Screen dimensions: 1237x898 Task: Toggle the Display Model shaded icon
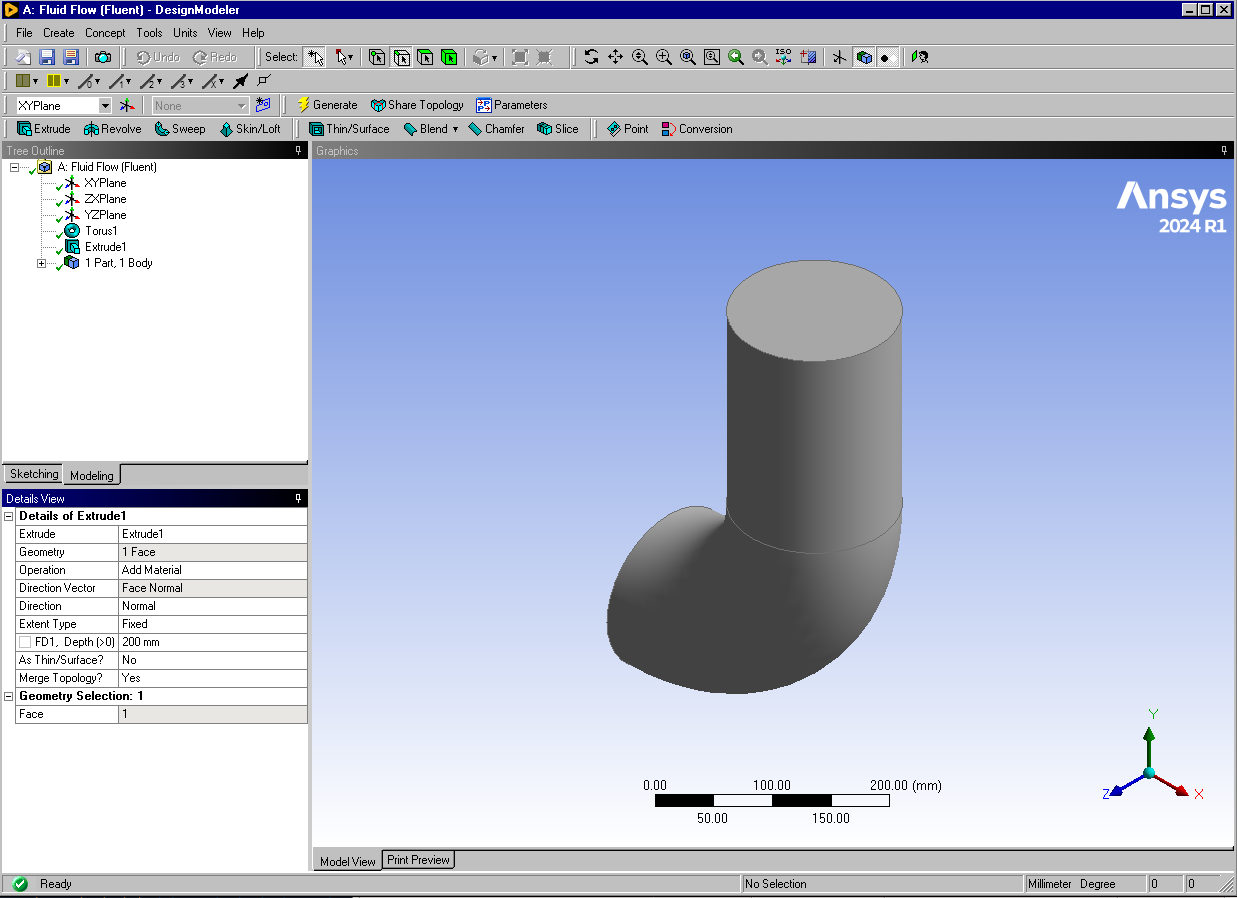pyautogui.click(x=863, y=57)
